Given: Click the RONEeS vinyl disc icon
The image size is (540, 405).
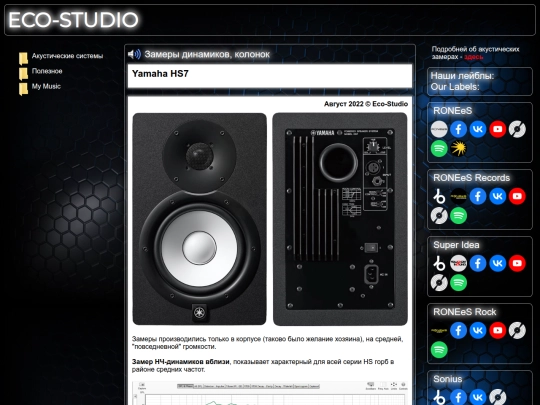Looking at the screenshot, I should click(517, 129).
